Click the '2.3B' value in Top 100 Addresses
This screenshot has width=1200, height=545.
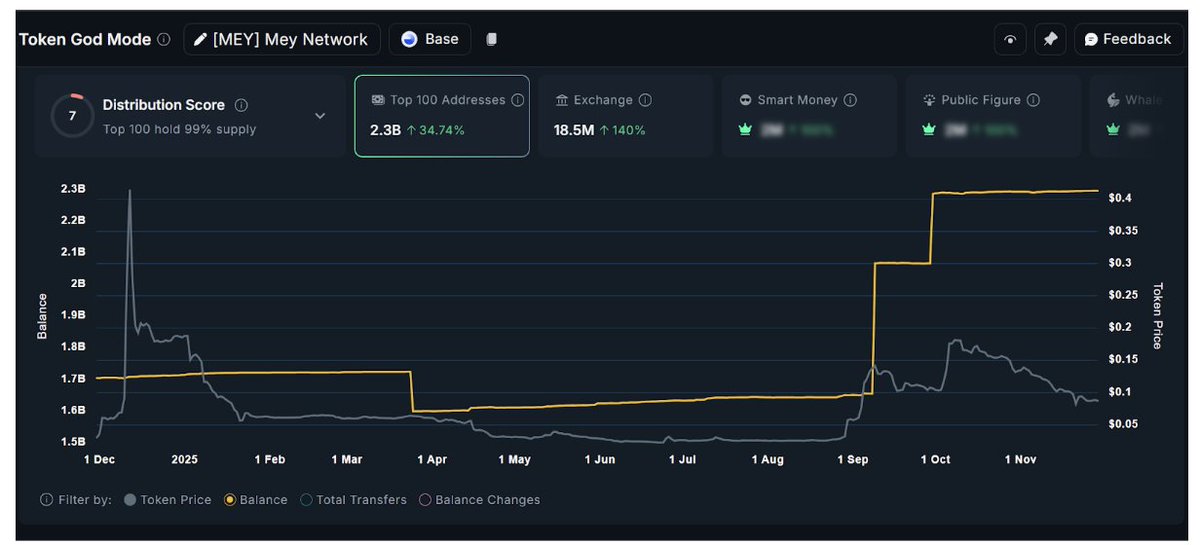(x=385, y=130)
